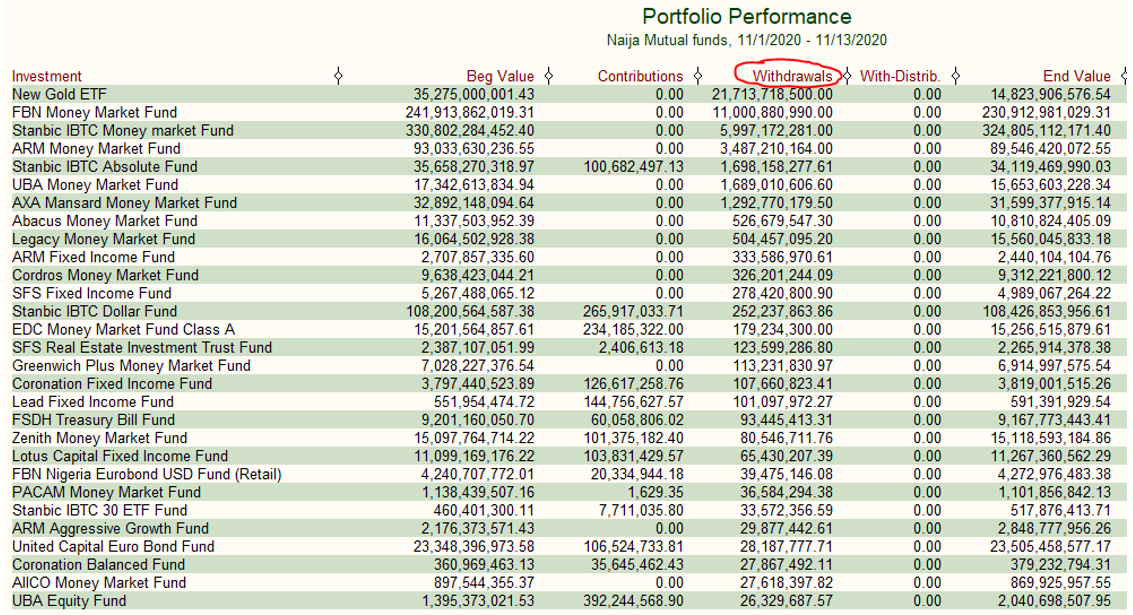This screenshot has height=615, width=1133.
Task: Select the UBA Equity Fund row
Action: (569, 600)
